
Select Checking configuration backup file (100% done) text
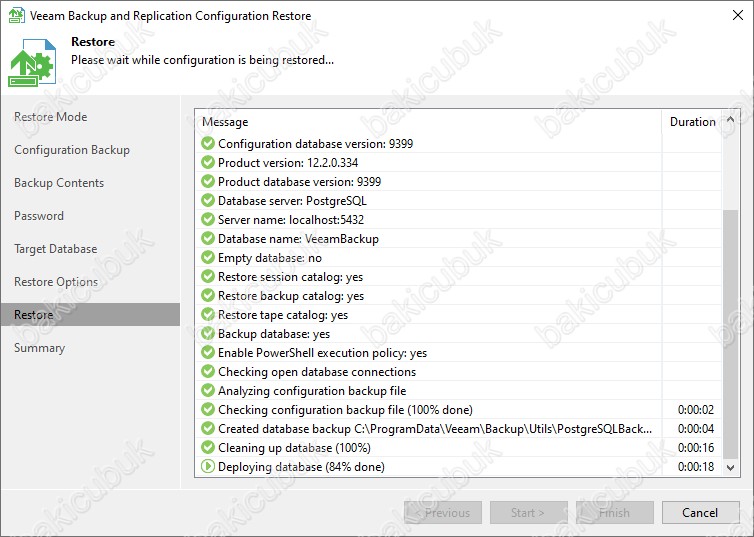coord(345,410)
